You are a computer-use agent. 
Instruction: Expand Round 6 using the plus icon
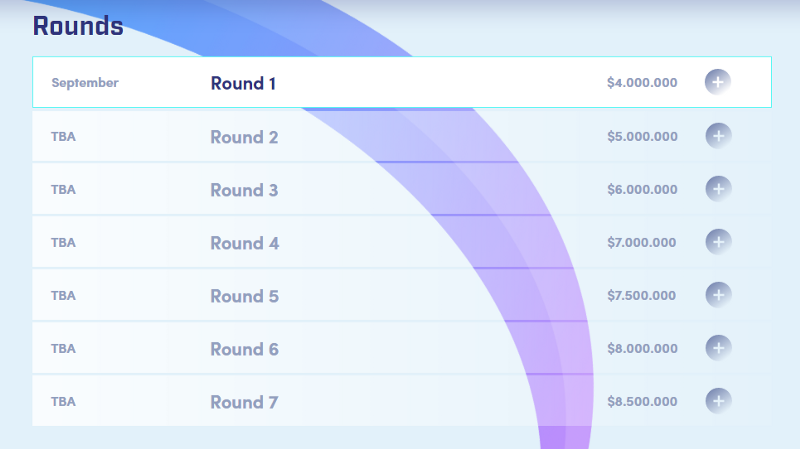point(718,348)
